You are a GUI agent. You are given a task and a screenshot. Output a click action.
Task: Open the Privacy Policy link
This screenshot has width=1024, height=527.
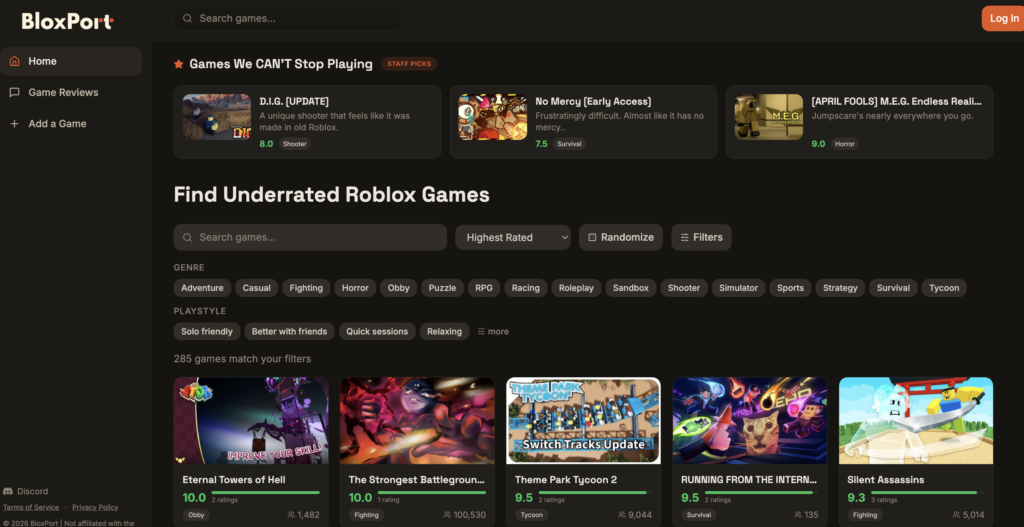click(x=95, y=507)
